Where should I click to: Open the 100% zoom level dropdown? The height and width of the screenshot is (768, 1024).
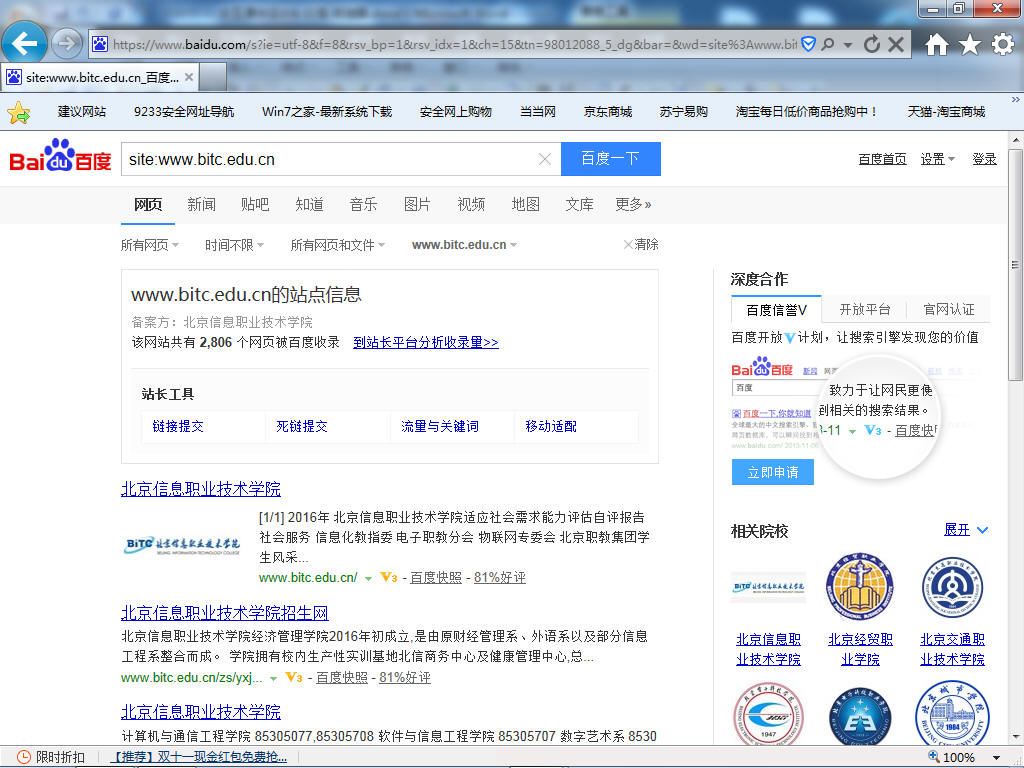tap(997, 758)
